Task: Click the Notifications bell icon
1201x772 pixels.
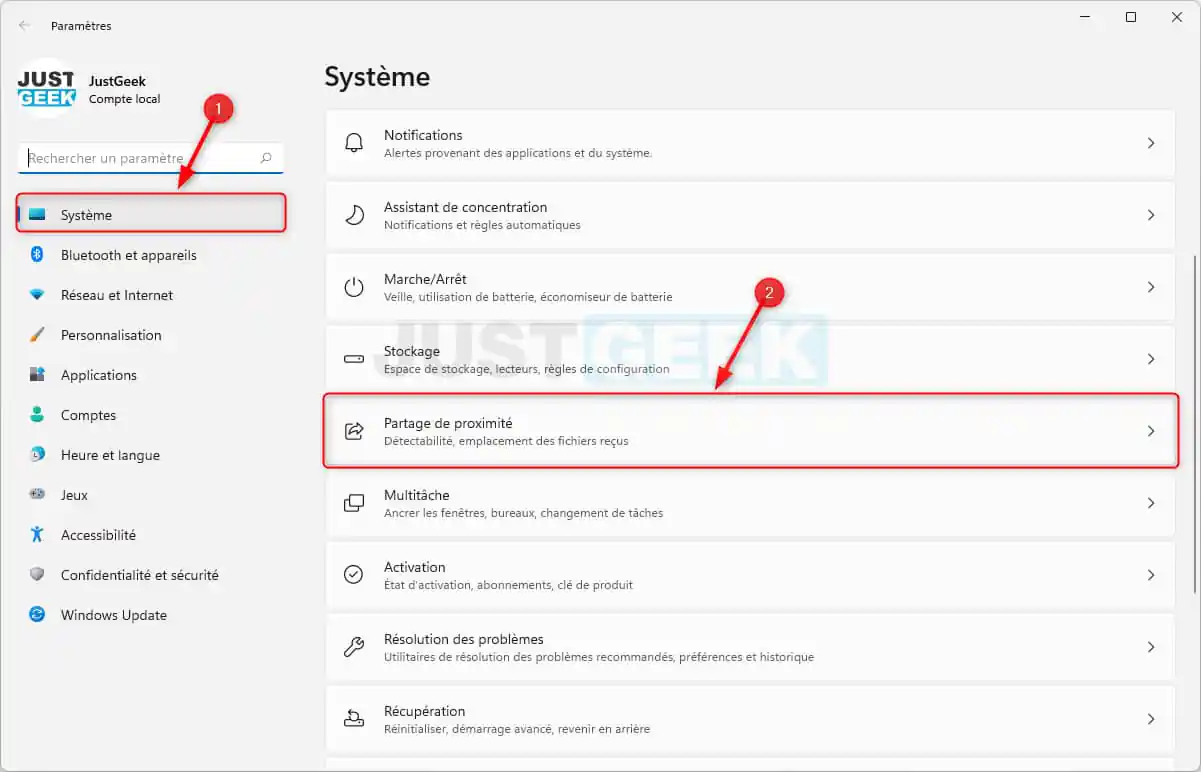Action: point(354,143)
